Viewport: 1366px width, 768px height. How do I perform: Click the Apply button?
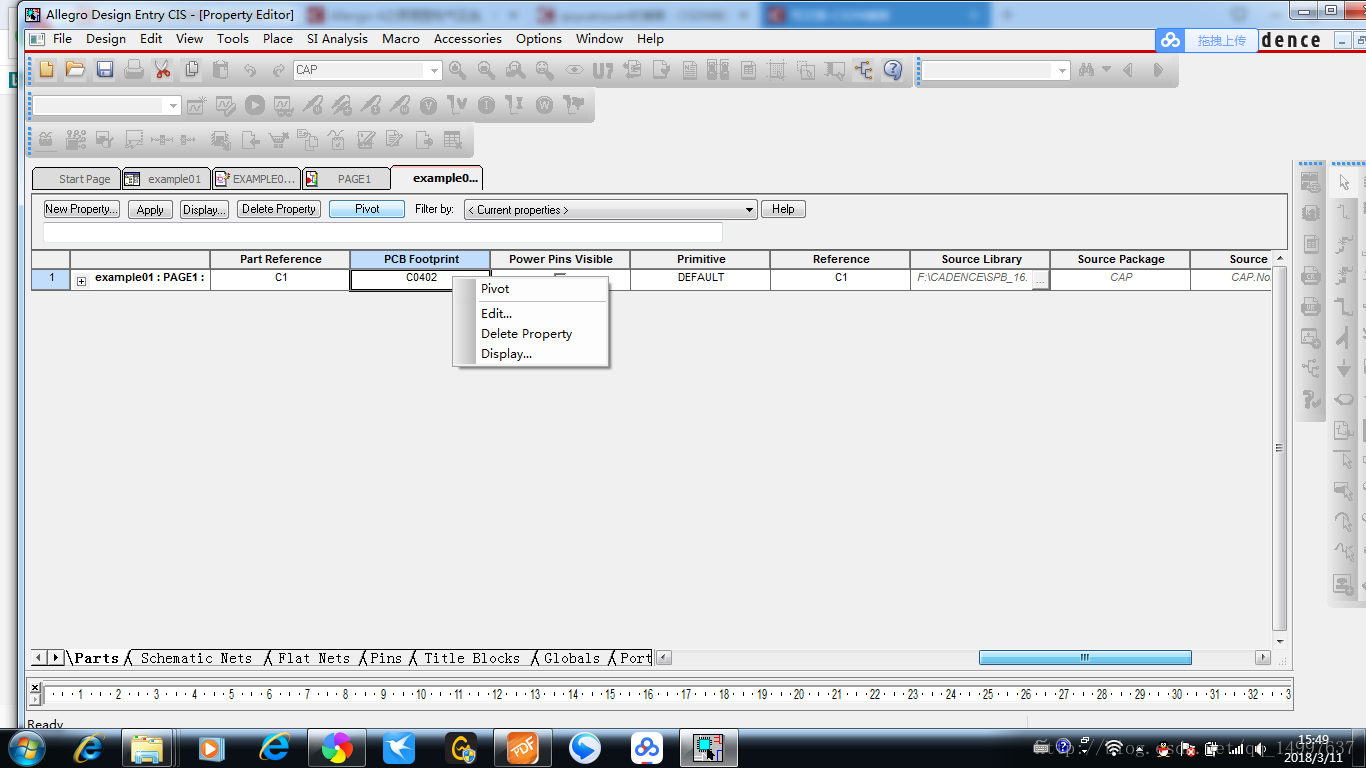150,209
